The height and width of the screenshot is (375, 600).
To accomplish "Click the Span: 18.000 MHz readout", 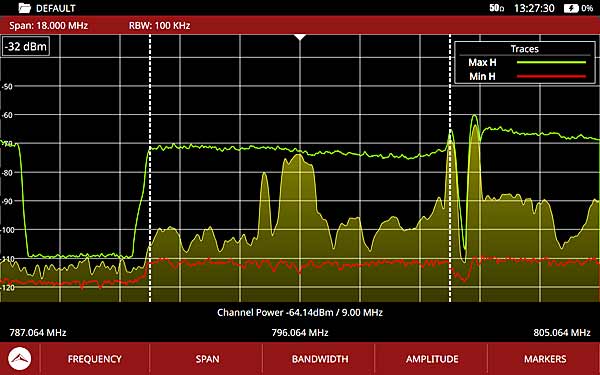I will coord(49,26).
